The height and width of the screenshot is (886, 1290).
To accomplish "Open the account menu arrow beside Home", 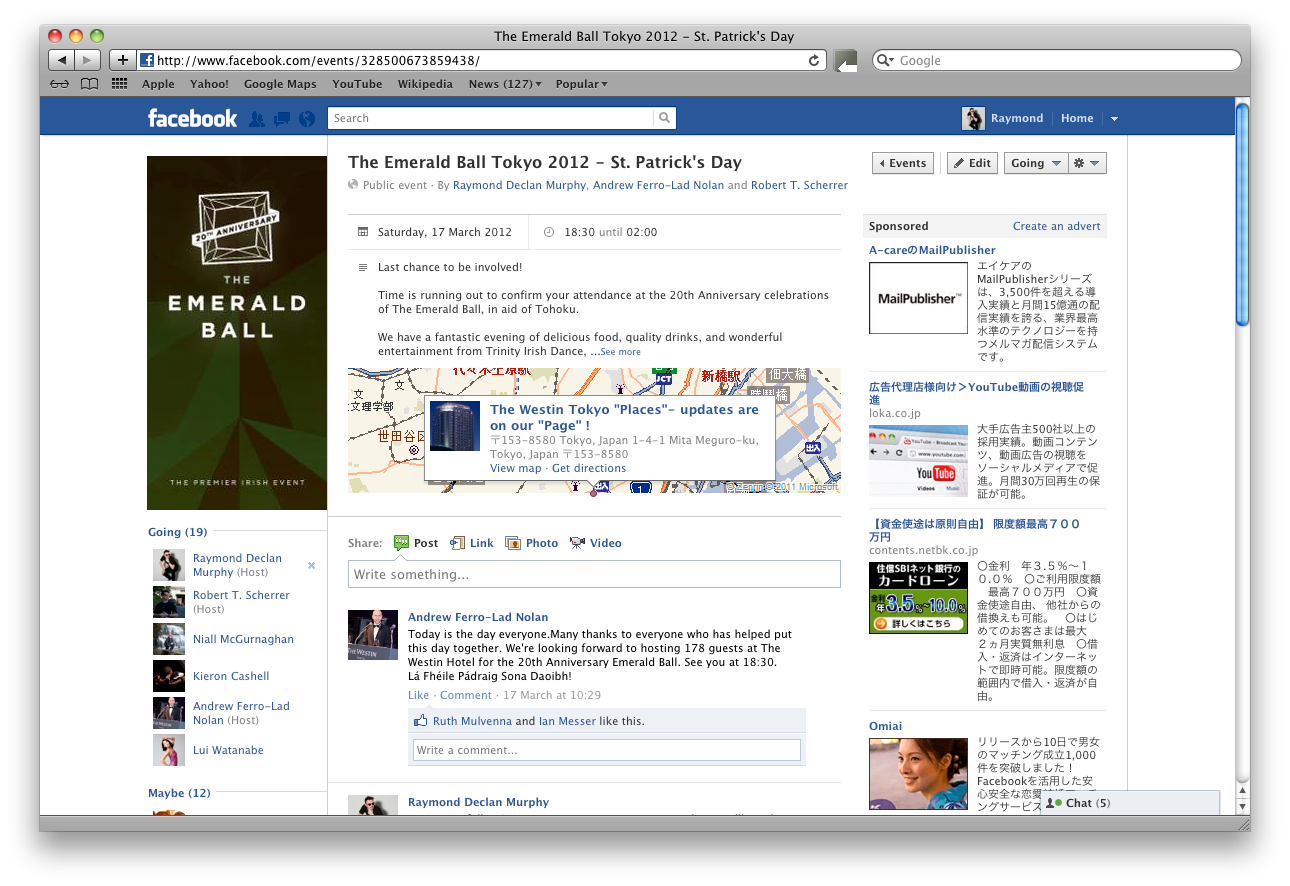I will tap(1114, 118).
